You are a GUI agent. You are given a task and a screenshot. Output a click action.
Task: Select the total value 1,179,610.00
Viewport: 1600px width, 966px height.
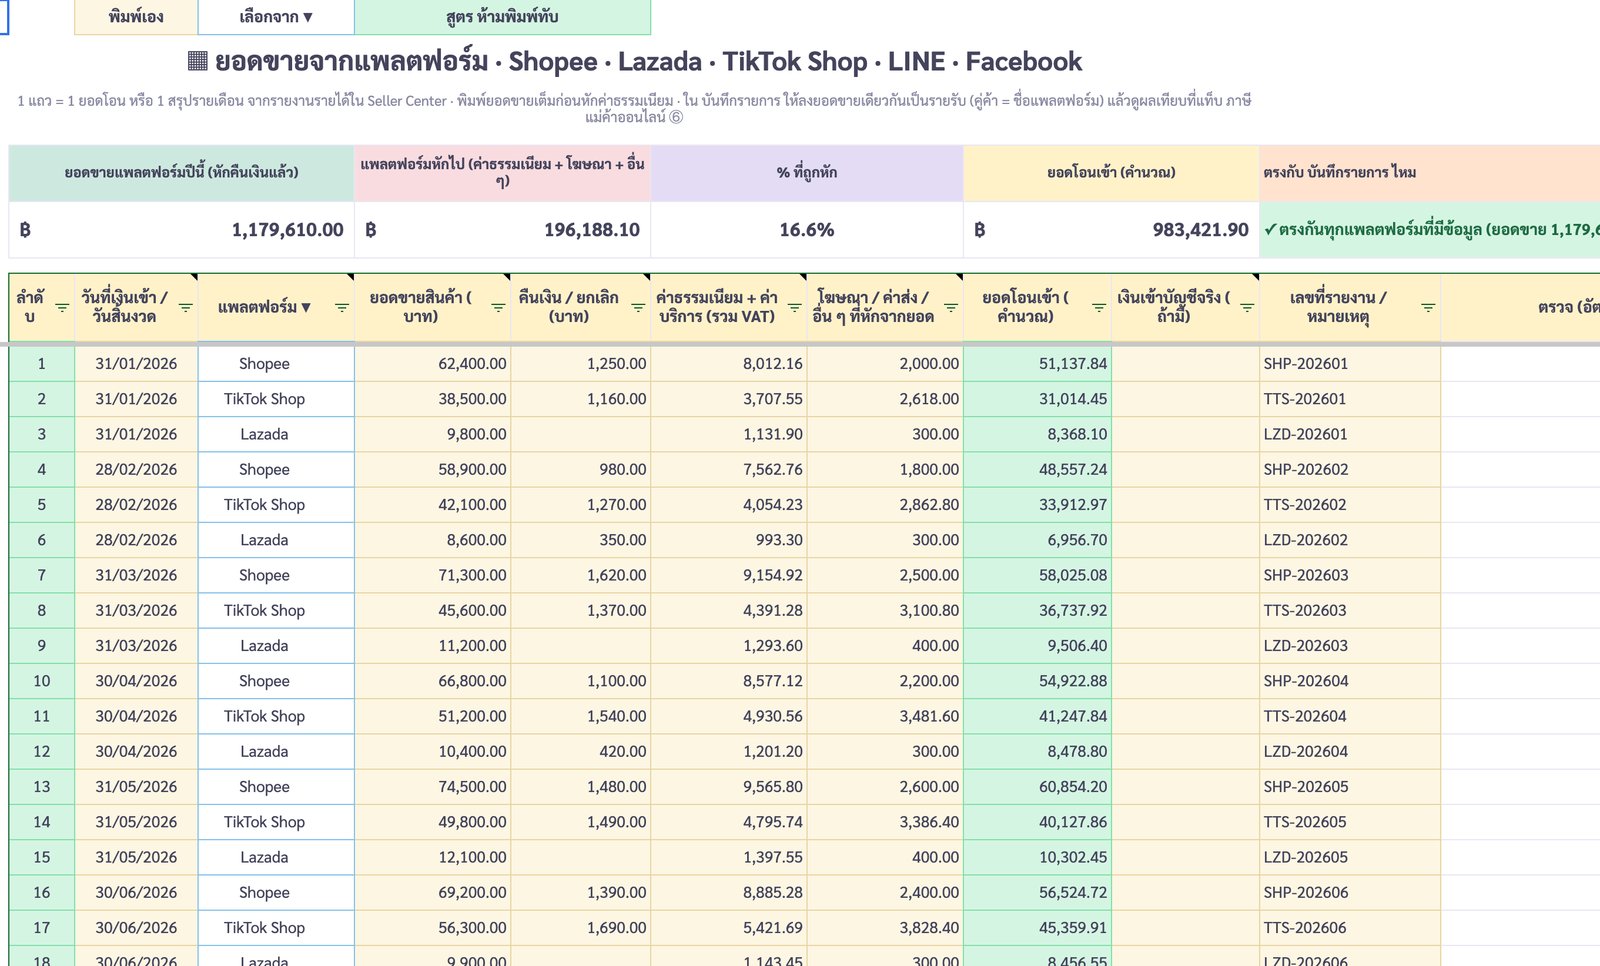[181, 230]
